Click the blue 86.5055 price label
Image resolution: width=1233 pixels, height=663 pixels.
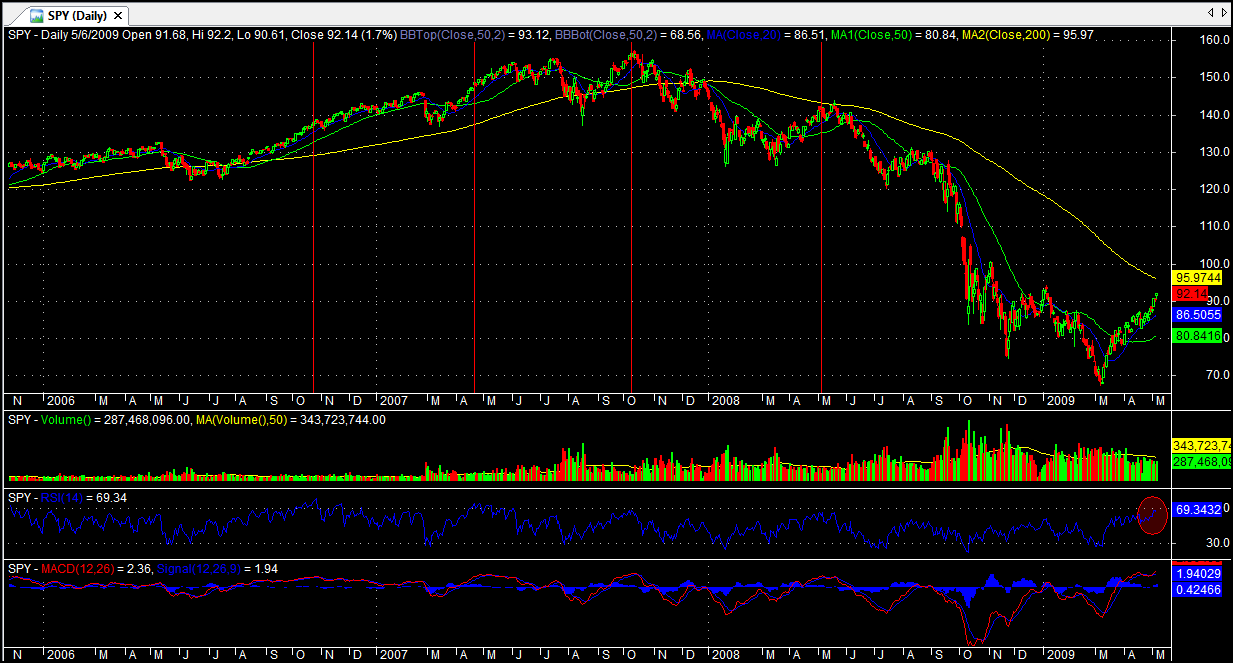(1199, 313)
